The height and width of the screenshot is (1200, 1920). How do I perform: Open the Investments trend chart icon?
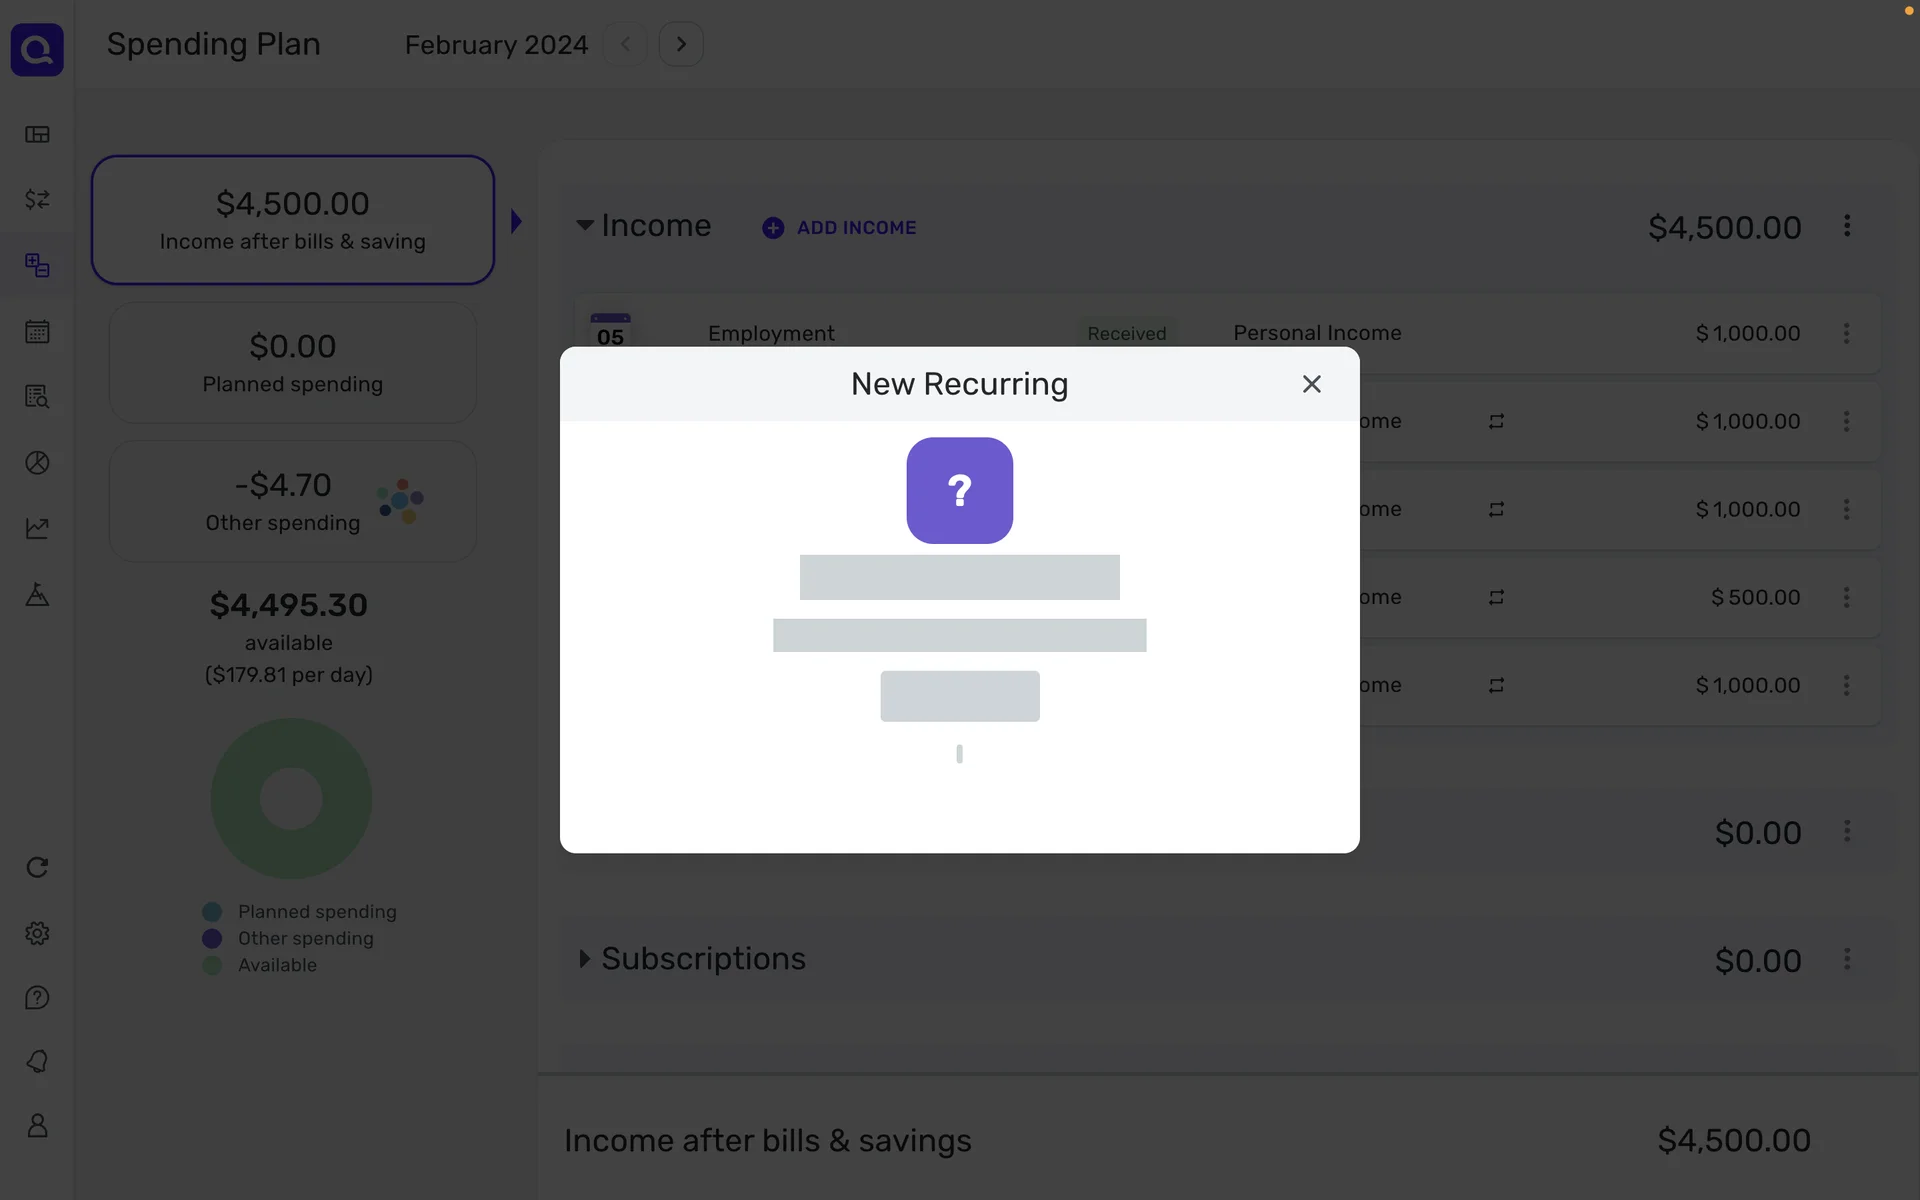coord(37,528)
